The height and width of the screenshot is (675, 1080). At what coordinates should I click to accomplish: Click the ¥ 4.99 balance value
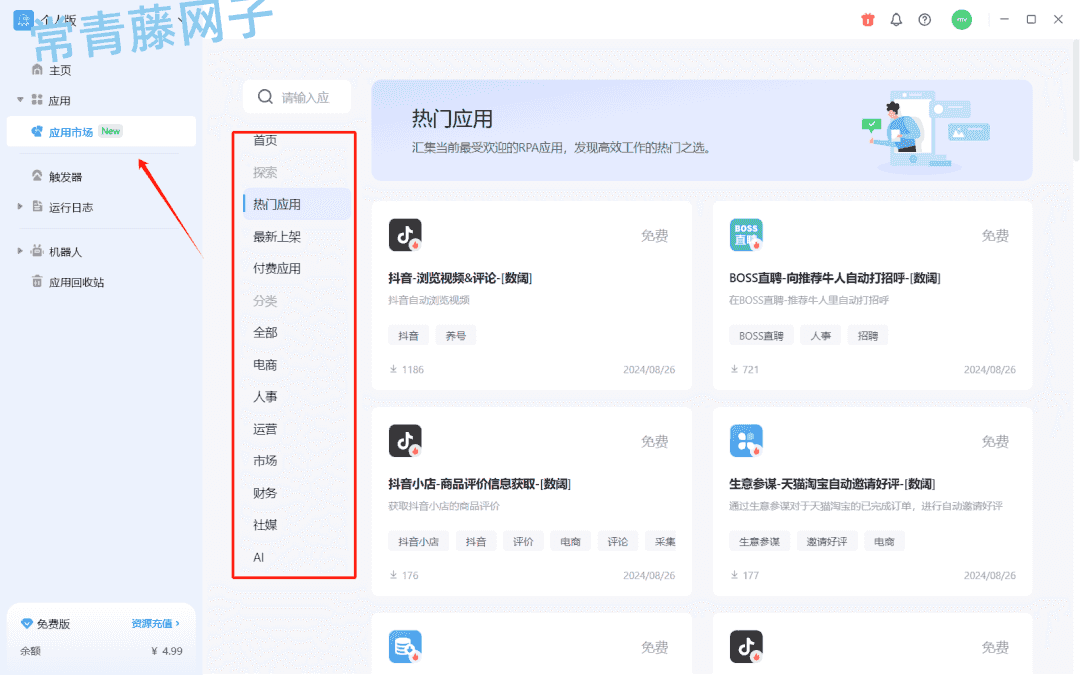coord(167,651)
